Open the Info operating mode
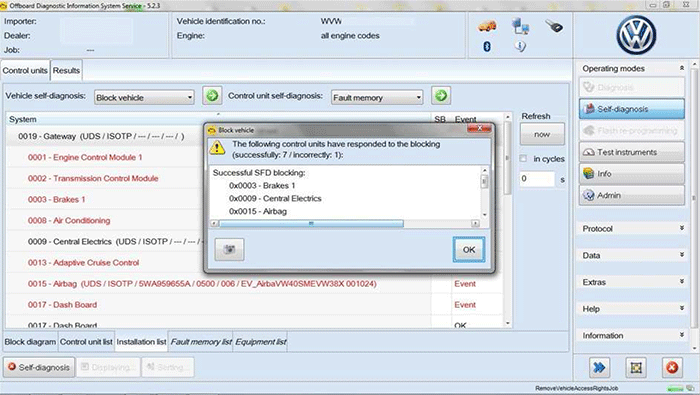The width and height of the screenshot is (700, 395). coord(631,174)
